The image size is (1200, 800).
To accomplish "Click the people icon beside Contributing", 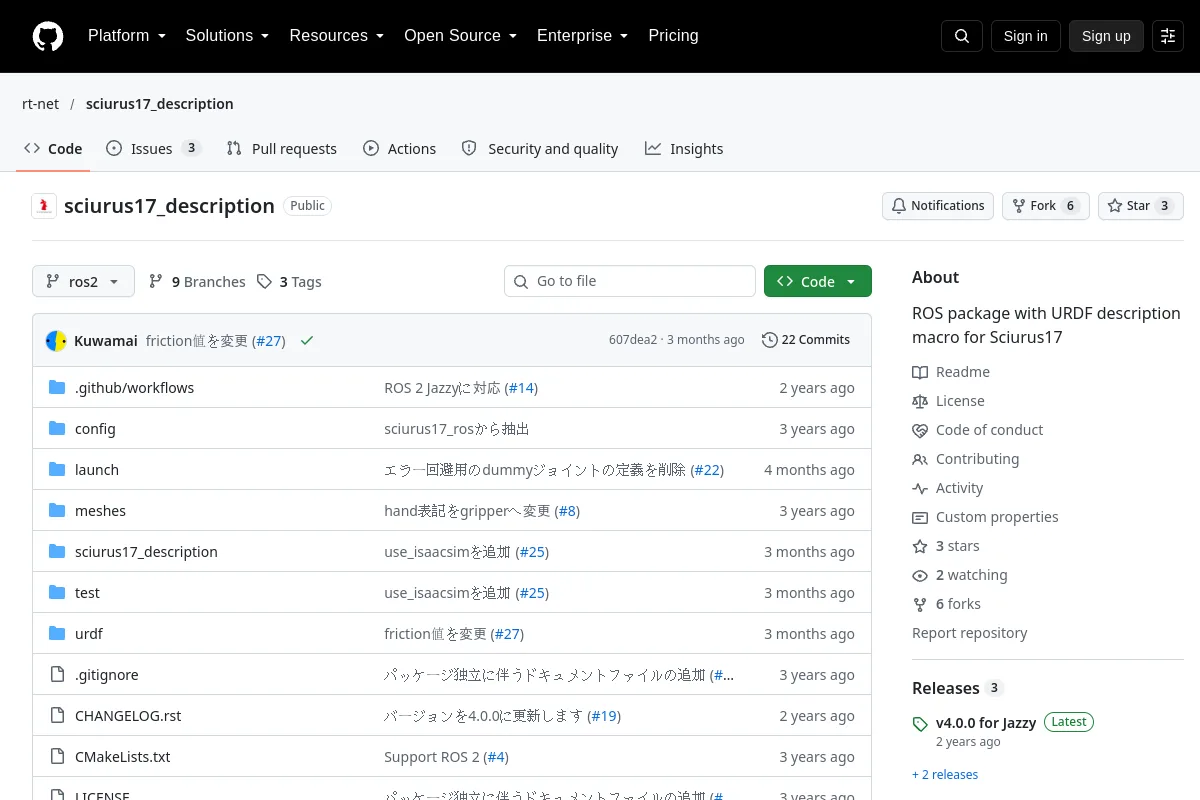I will (920, 459).
